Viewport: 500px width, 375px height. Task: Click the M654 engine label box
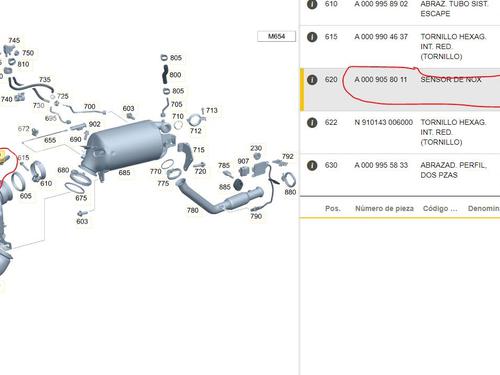(x=276, y=36)
